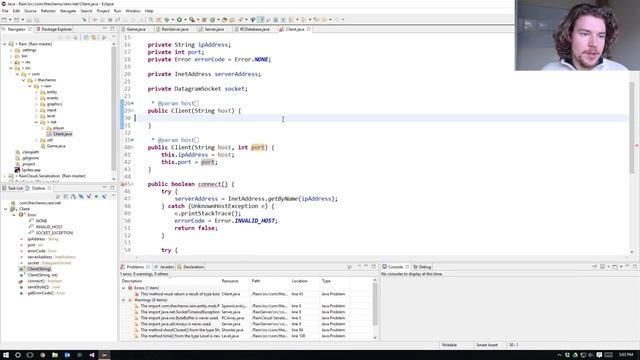
Task: Click the Problems view vertical scrollbar
Action: (375, 304)
